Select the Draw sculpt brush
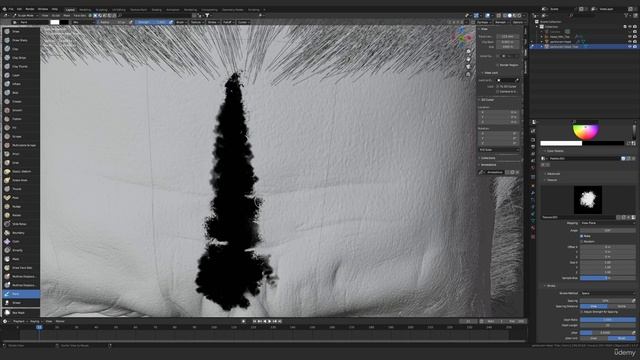Image resolution: width=640 pixels, height=360 pixels. 21,31
